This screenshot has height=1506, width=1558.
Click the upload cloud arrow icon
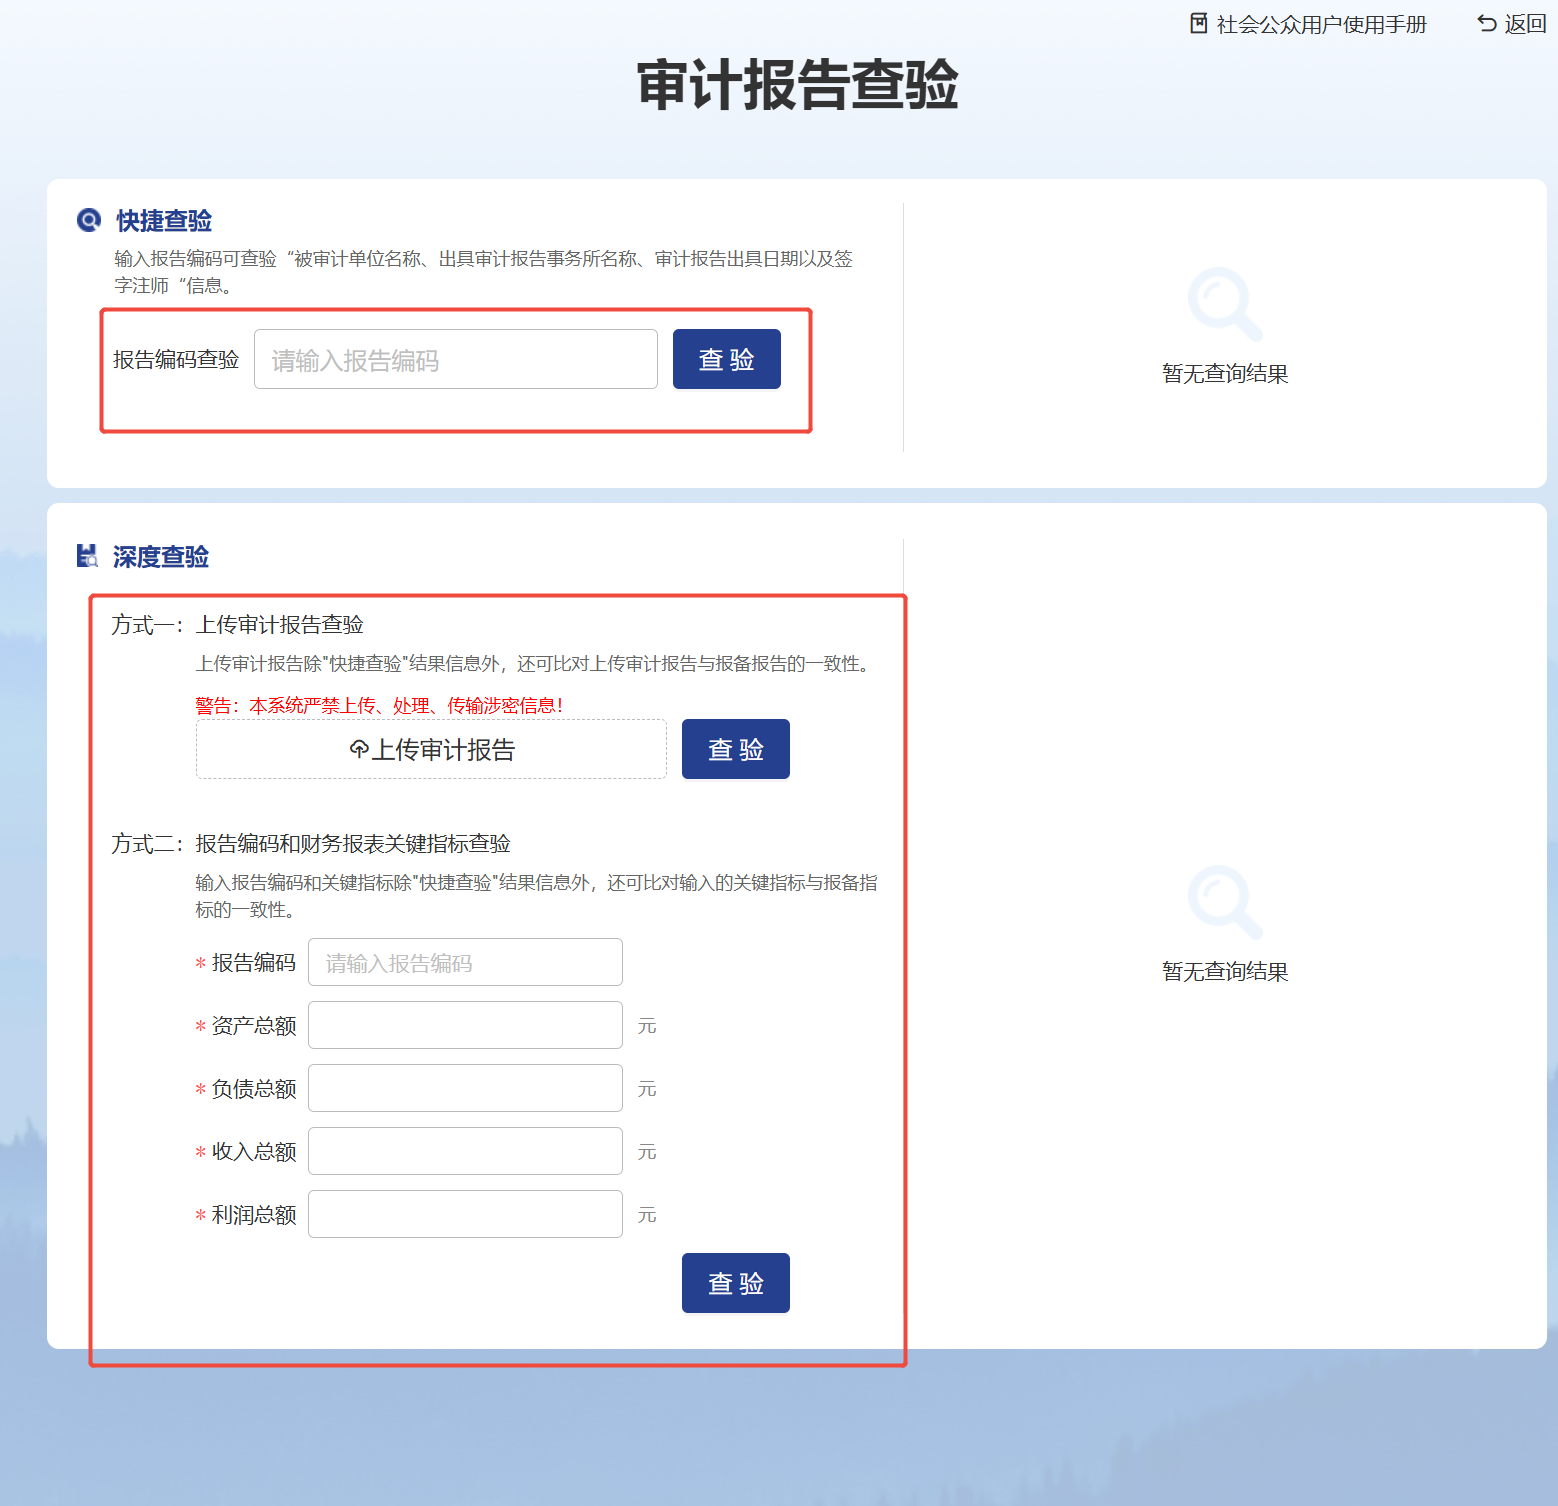click(x=359, y=749)
